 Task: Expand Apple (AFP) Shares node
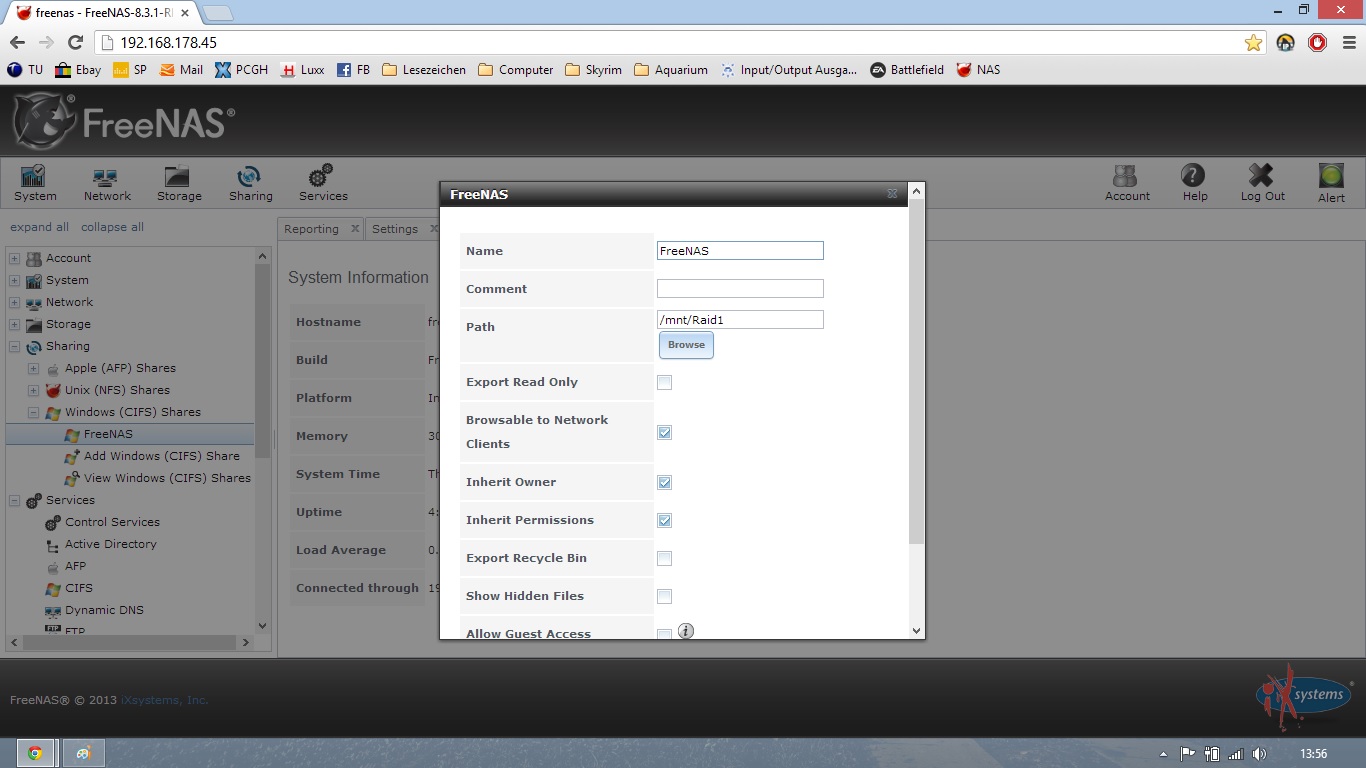coord(33,368)
